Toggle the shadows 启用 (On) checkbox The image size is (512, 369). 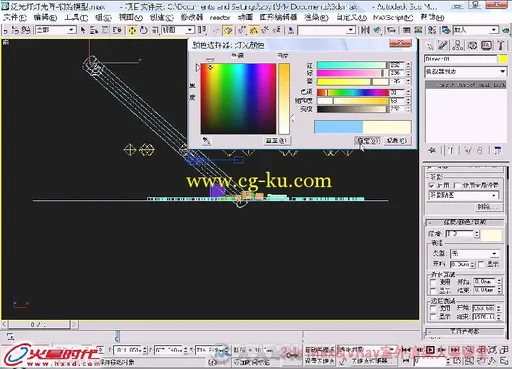coord(432,185)
